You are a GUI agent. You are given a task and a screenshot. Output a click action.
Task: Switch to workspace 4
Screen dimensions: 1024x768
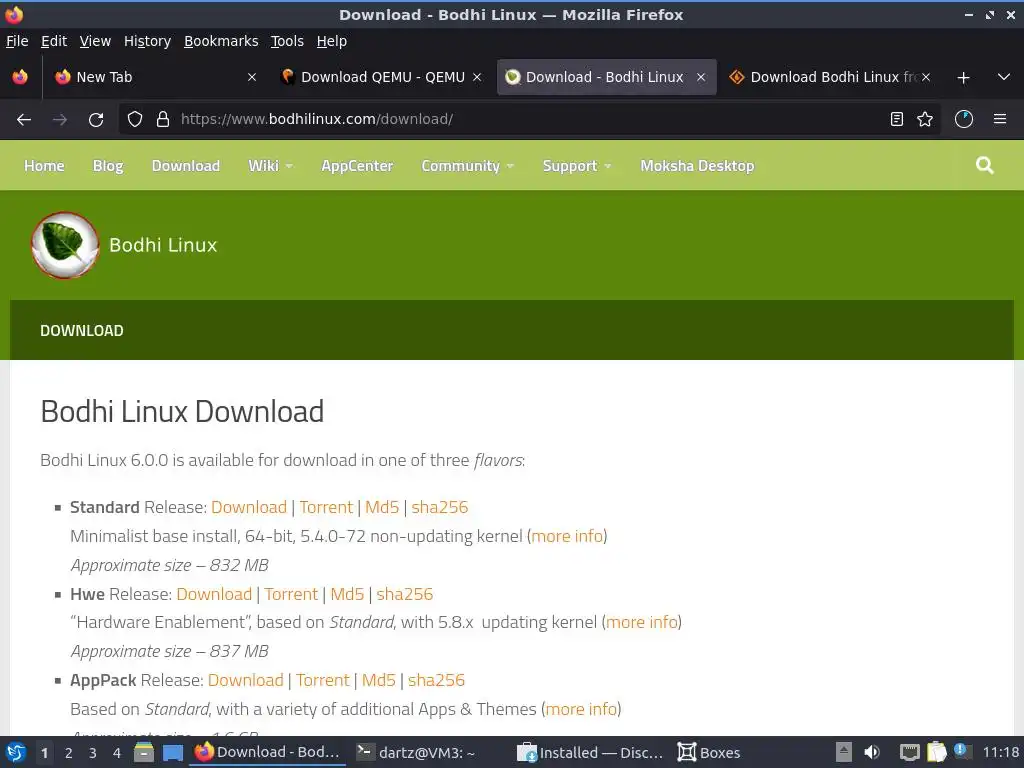point(117,753)
